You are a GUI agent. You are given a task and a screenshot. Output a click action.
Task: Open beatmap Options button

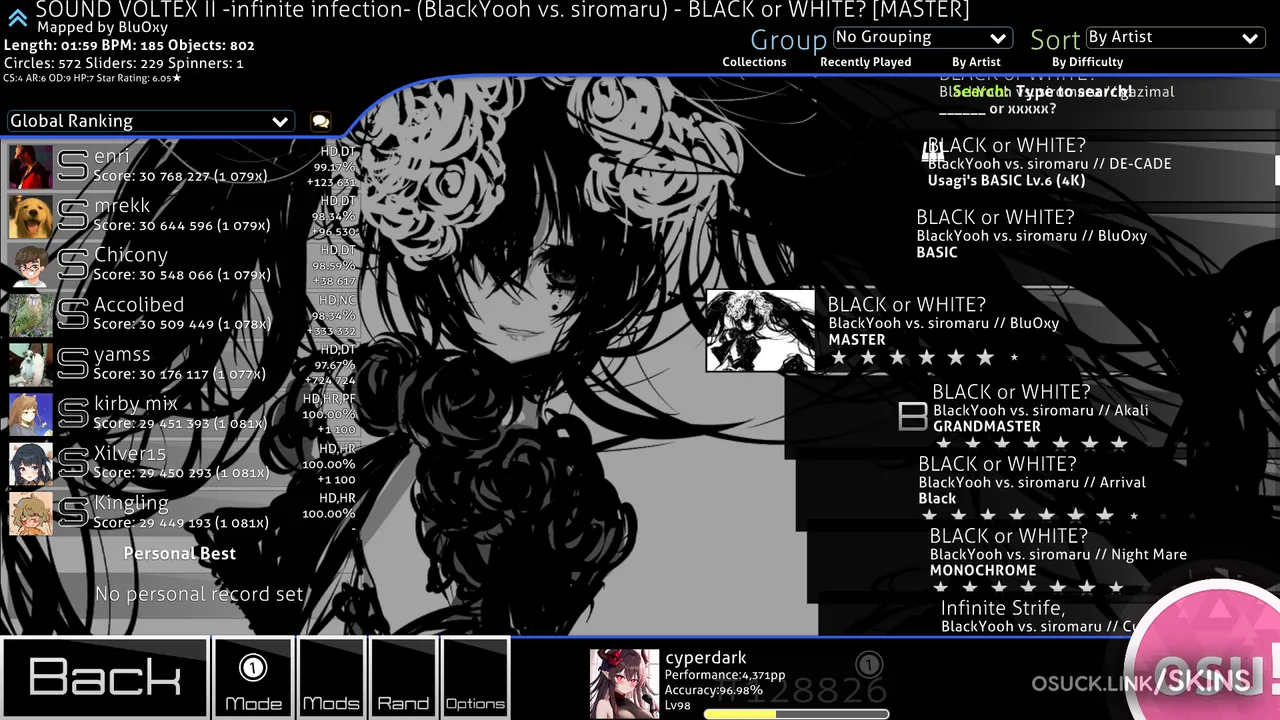point(475,678)
